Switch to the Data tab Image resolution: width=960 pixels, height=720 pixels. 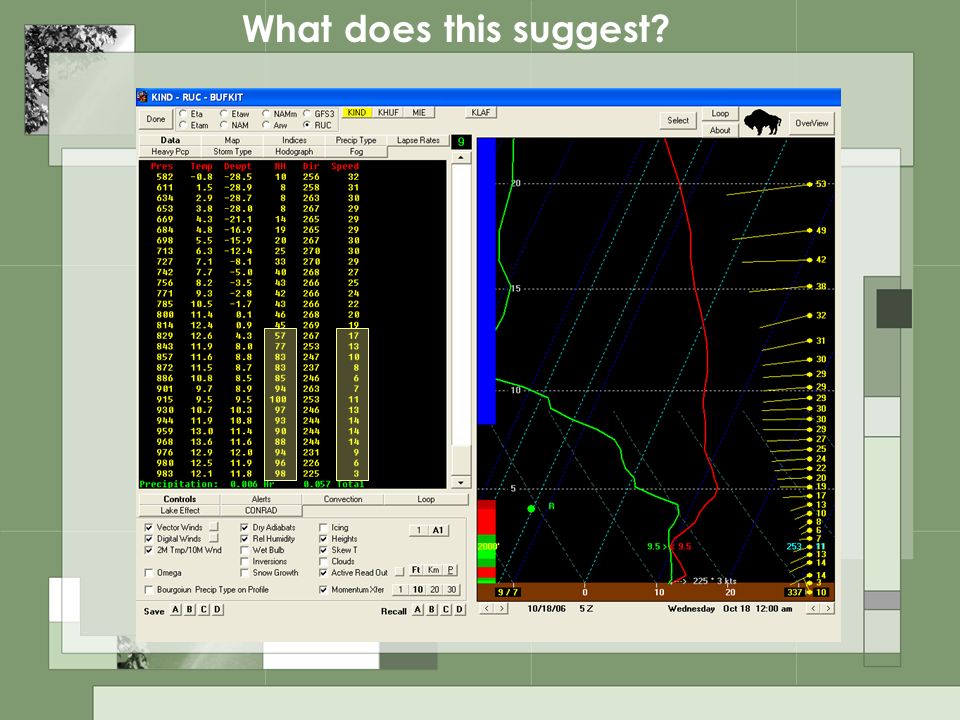coord(170,140)
